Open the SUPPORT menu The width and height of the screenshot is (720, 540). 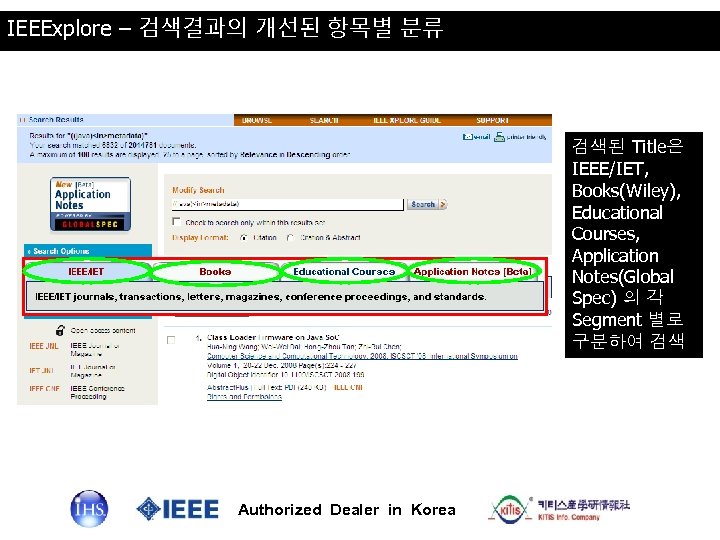click(x=492, y=120)
